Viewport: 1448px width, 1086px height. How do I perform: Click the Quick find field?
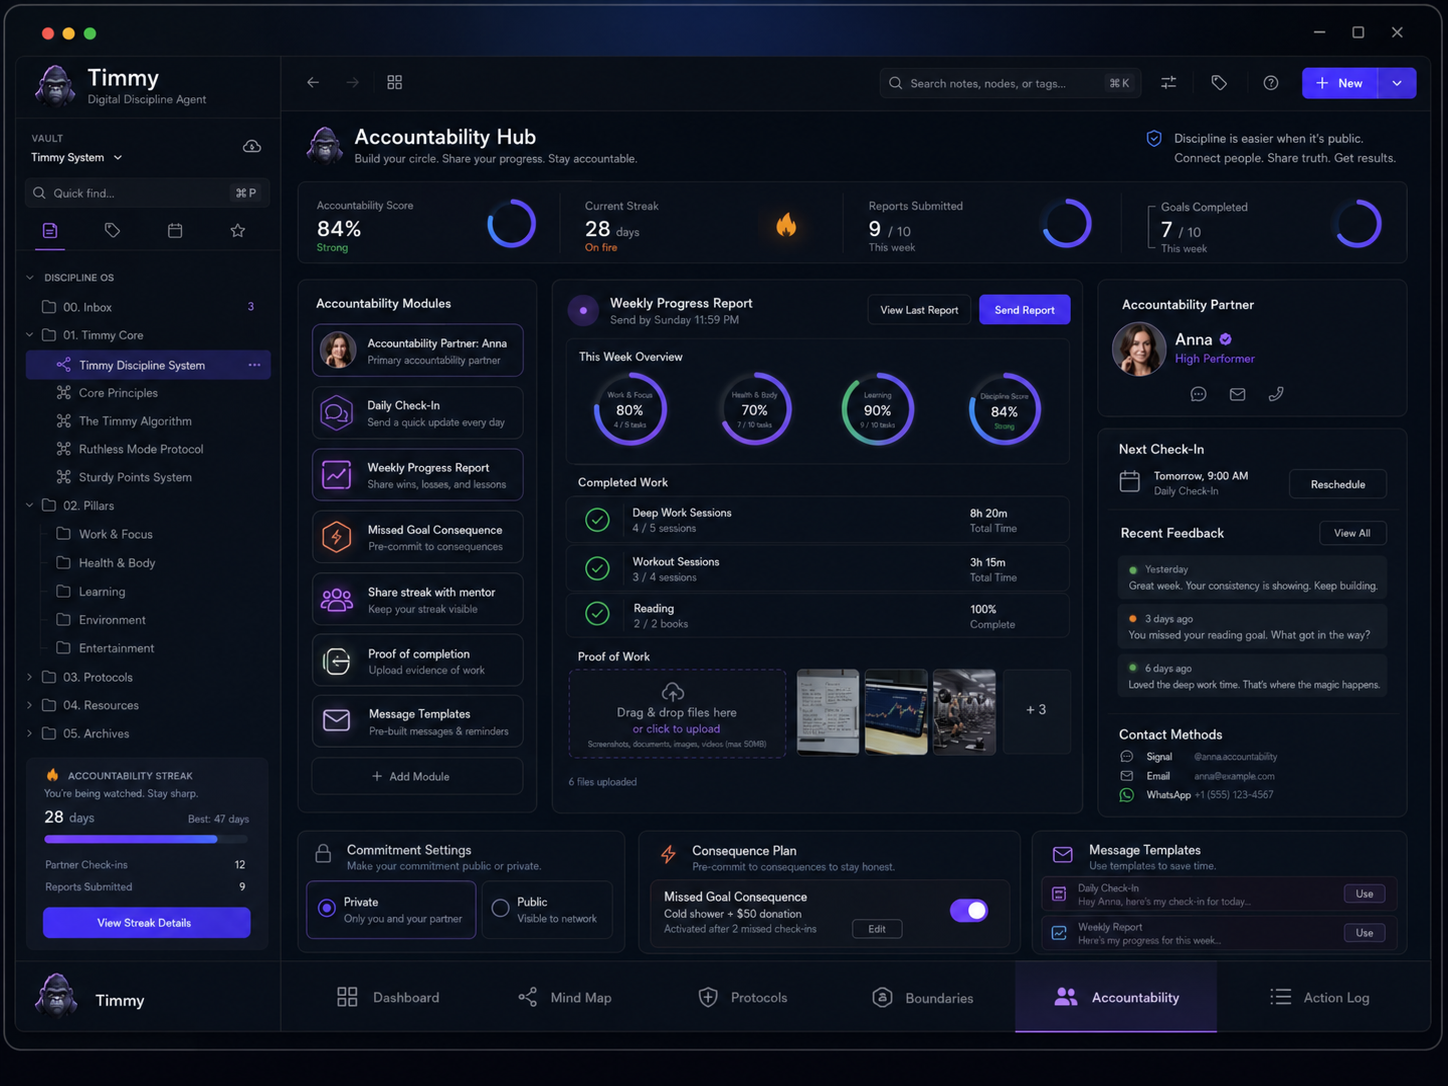pos(146,193)
